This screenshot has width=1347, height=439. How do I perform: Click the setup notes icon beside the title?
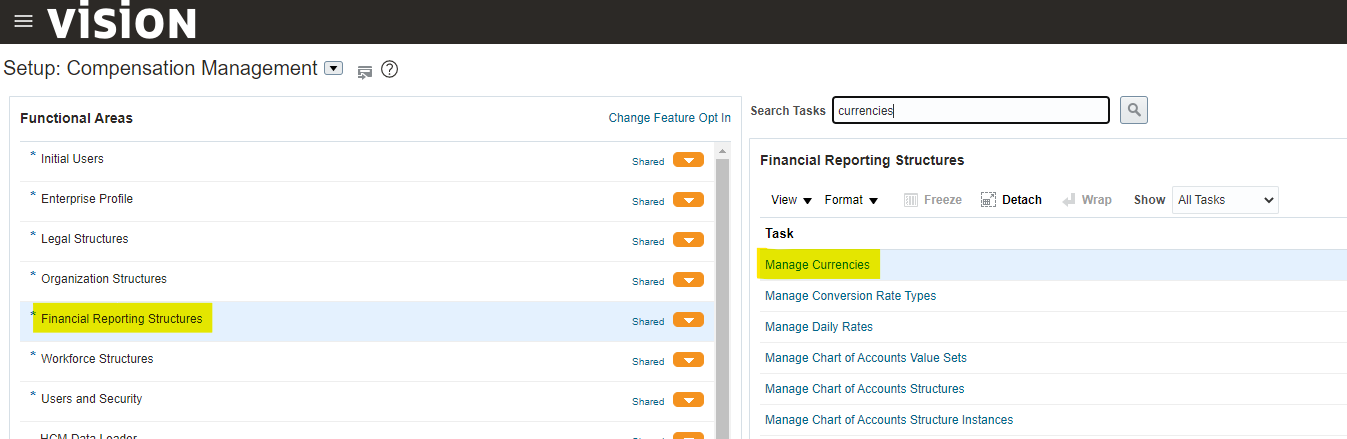pos(364,71)
